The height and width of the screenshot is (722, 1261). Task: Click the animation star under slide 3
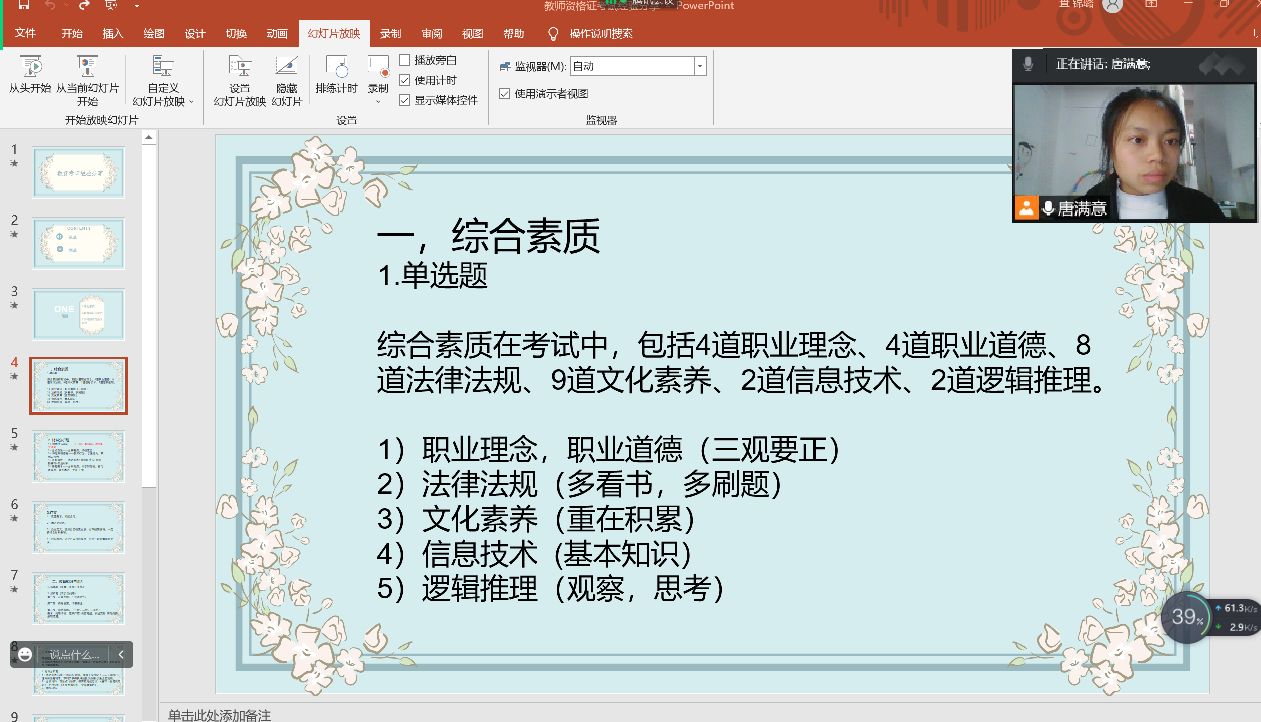click(14, 305)
